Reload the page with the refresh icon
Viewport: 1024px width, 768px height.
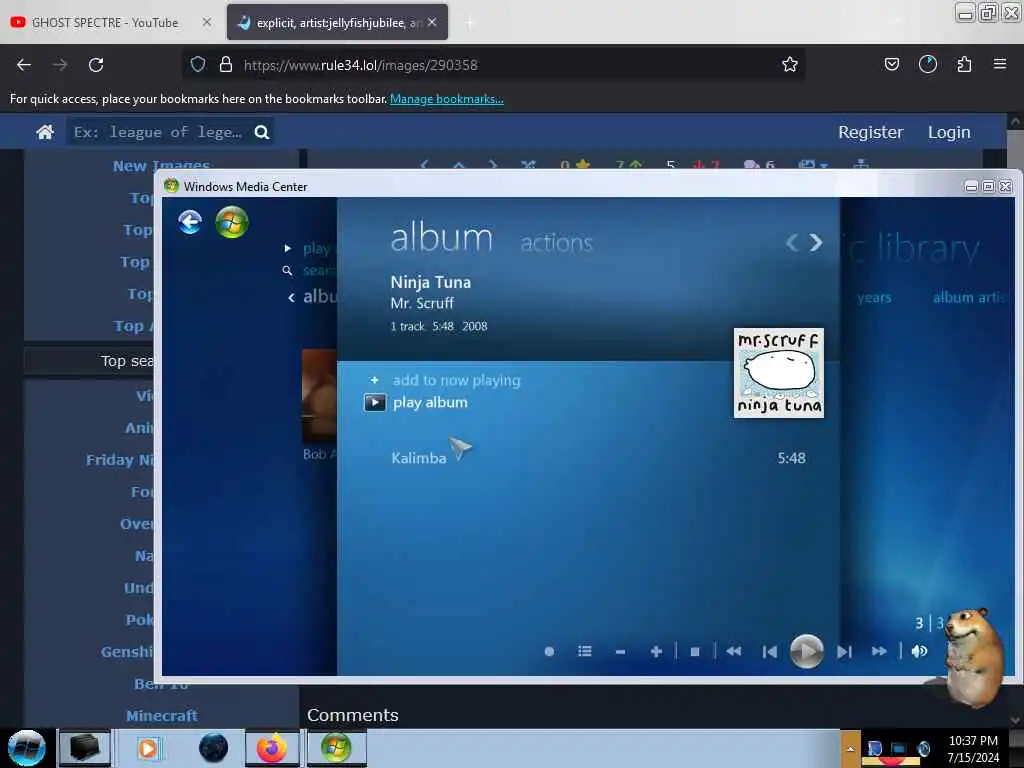pos(96,65)
